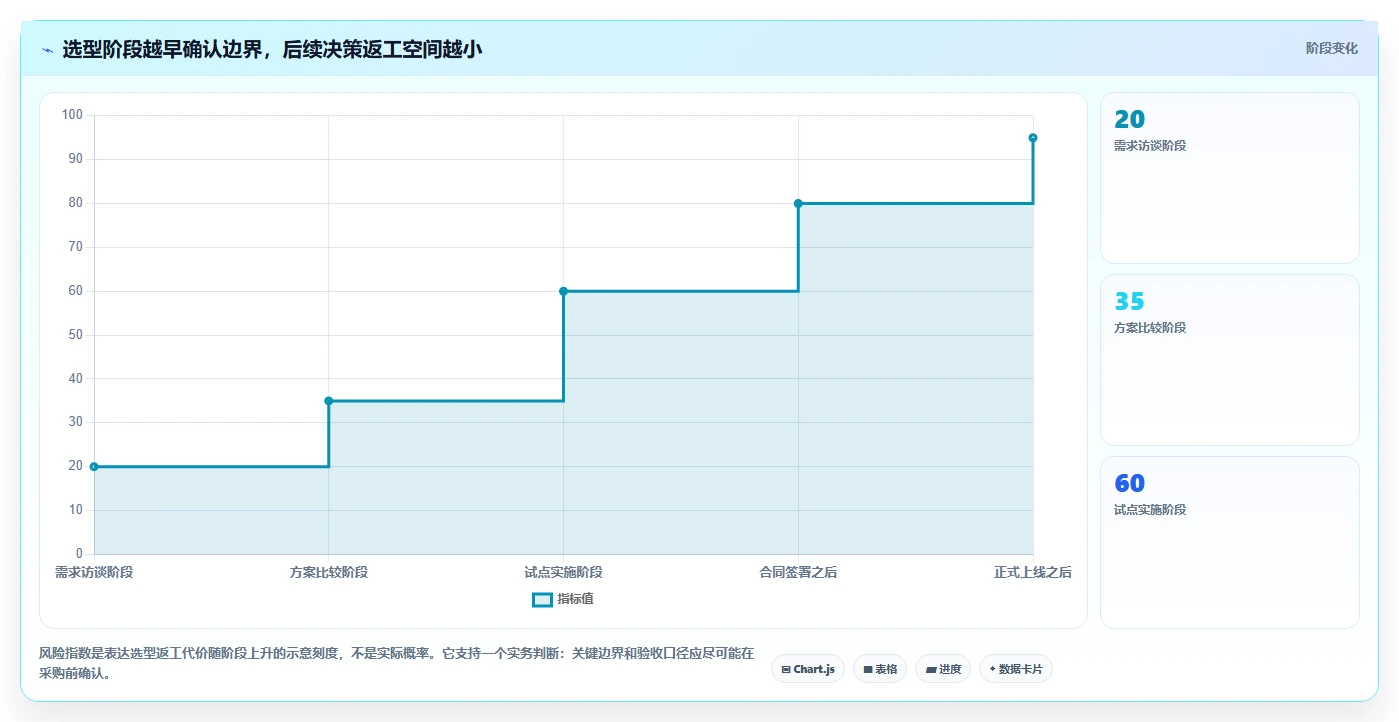
Task: Click the 阶段变化 label in header
Action: 1332,48
